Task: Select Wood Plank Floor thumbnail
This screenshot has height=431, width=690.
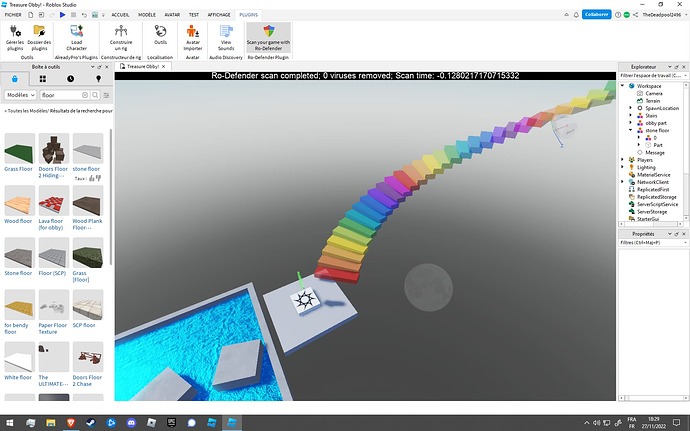Action: tap(88, 201)
